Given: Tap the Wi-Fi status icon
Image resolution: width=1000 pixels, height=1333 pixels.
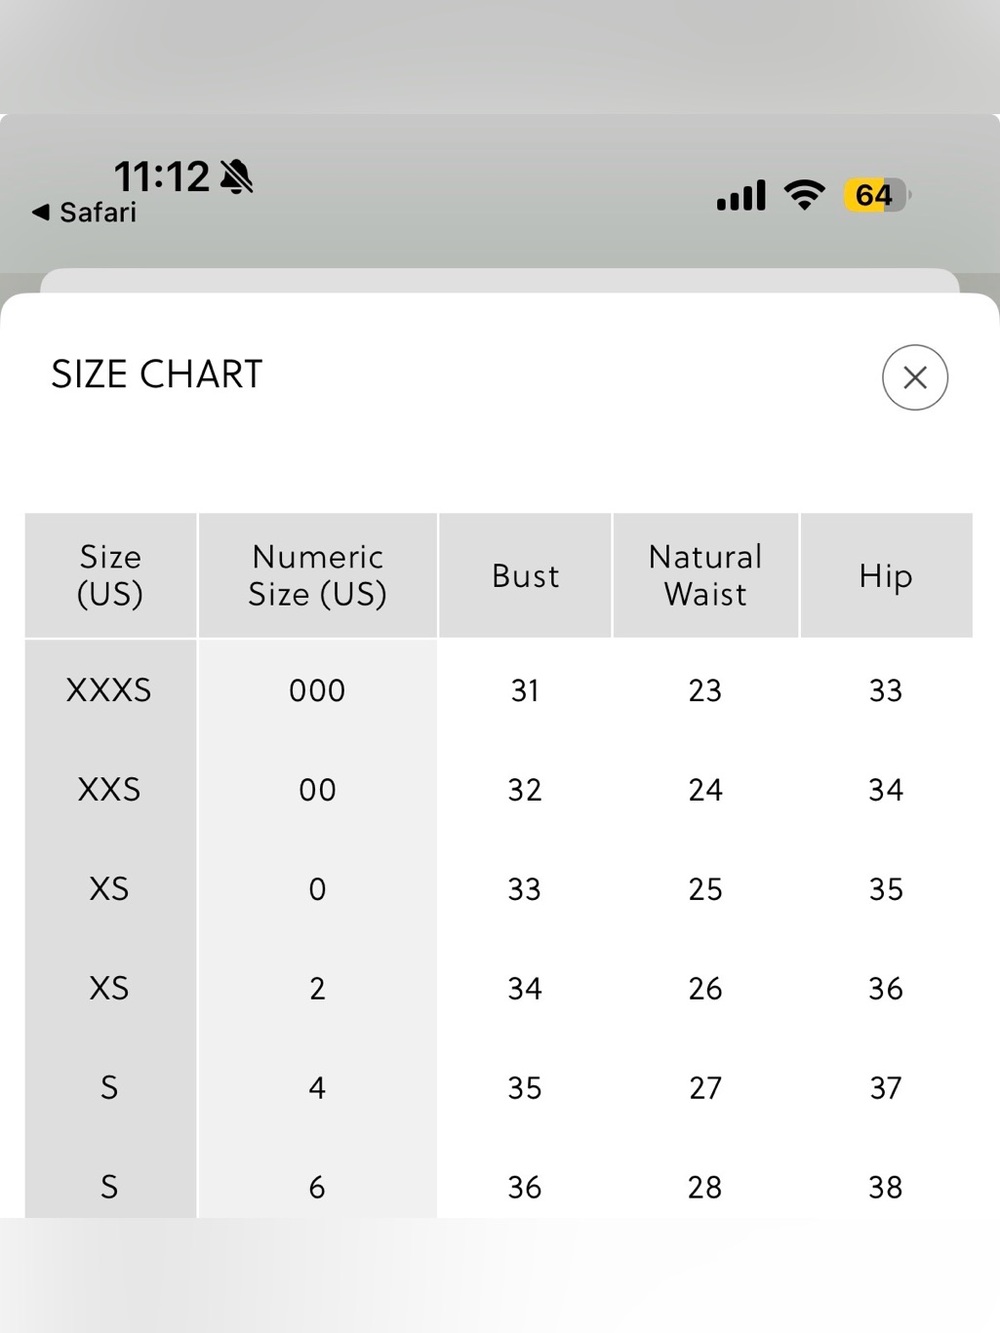Looking at the screenshot, I should click(x=804, y=194).
